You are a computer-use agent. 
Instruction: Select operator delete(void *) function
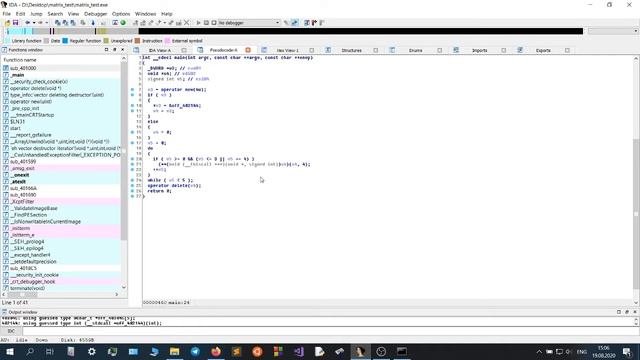pos(61,88)
